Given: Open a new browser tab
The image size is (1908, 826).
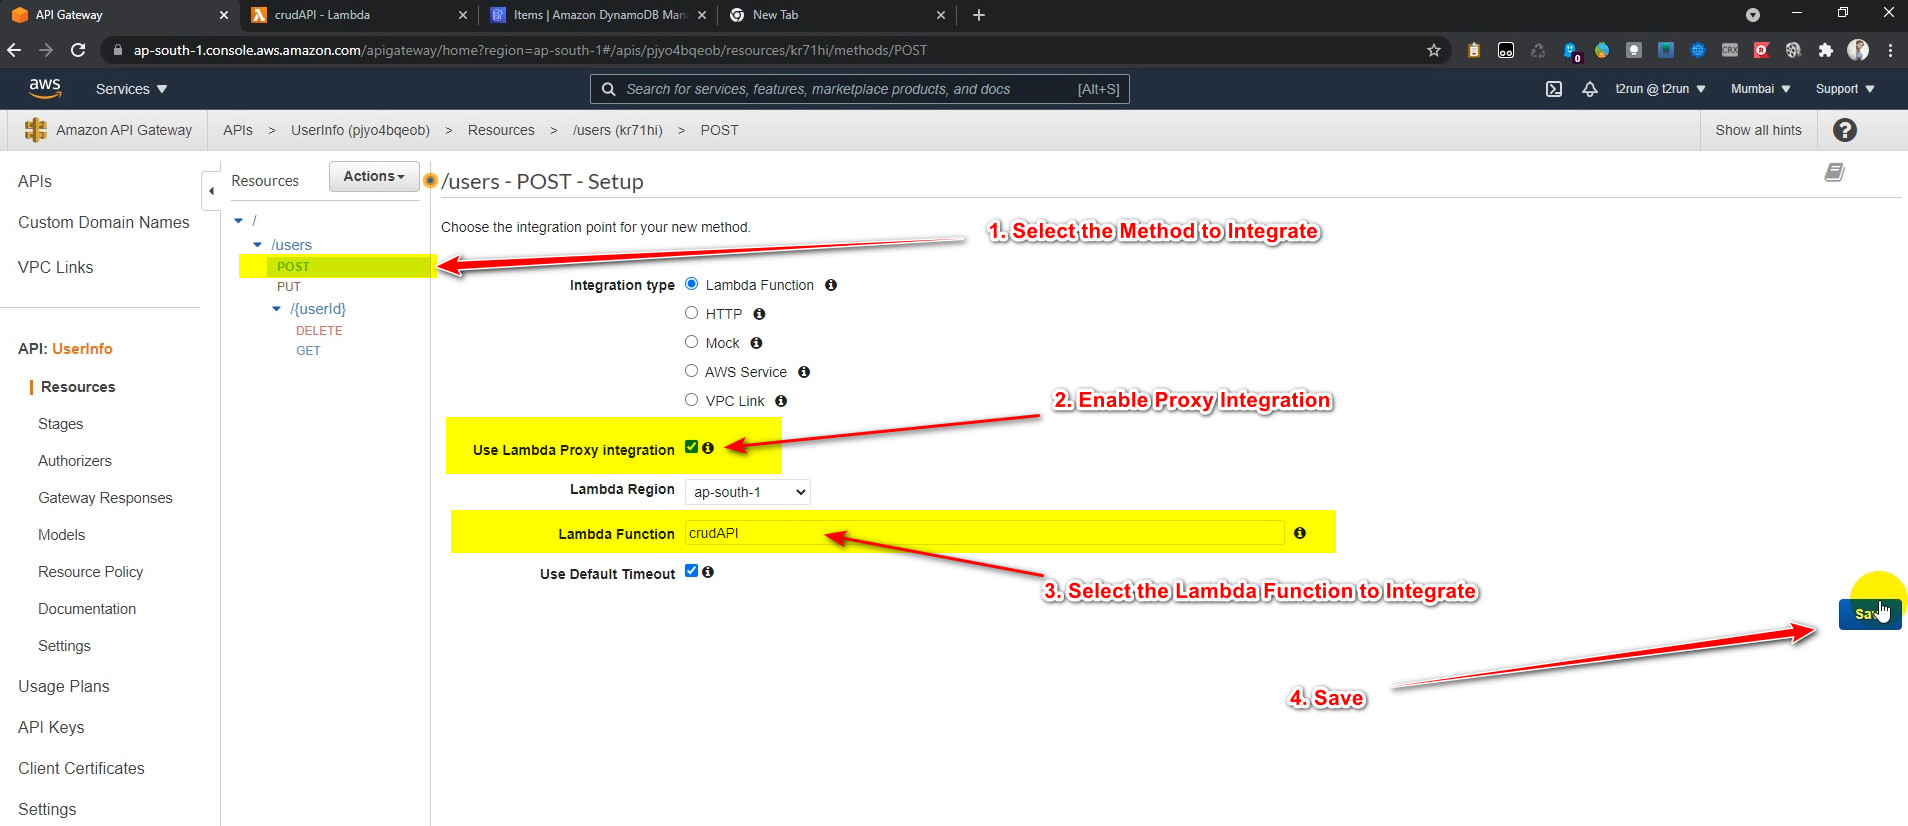Looking at the screenshot, I should (x=979, y=15).
